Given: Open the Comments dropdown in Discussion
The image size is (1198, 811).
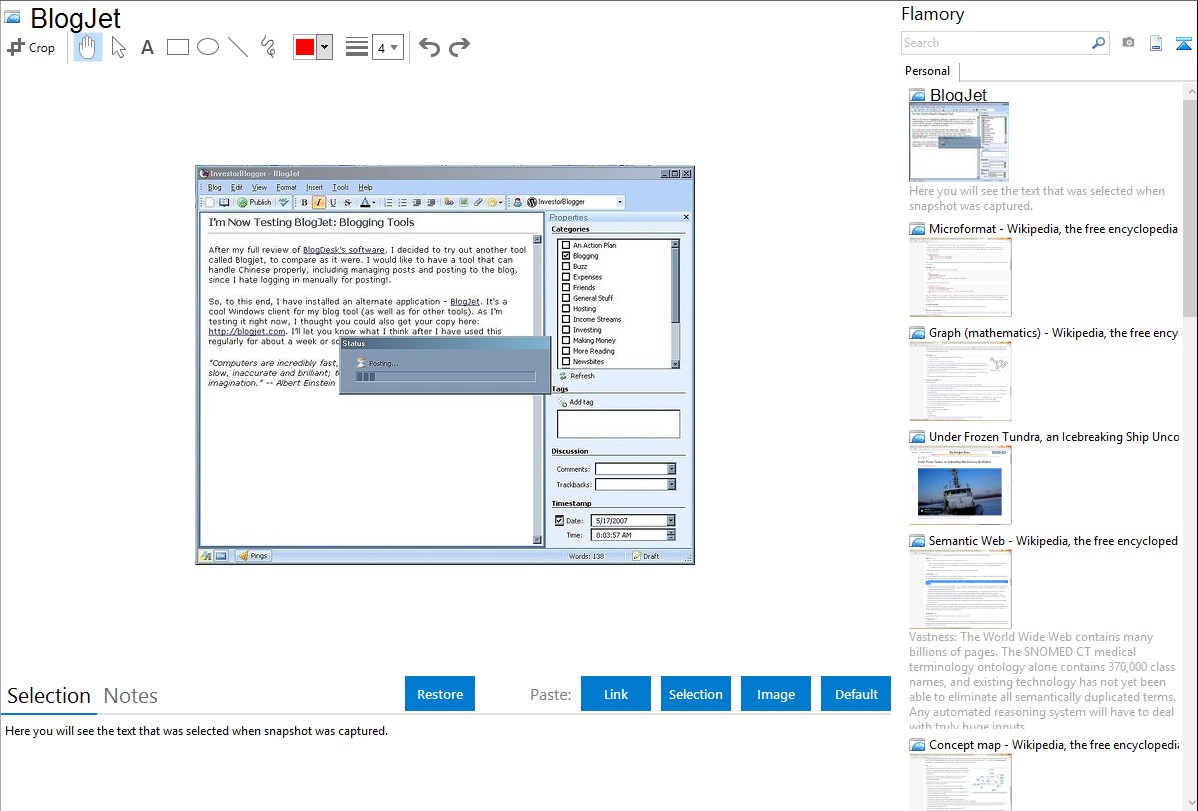Looking at the screenshot, I should click(671, 469).
